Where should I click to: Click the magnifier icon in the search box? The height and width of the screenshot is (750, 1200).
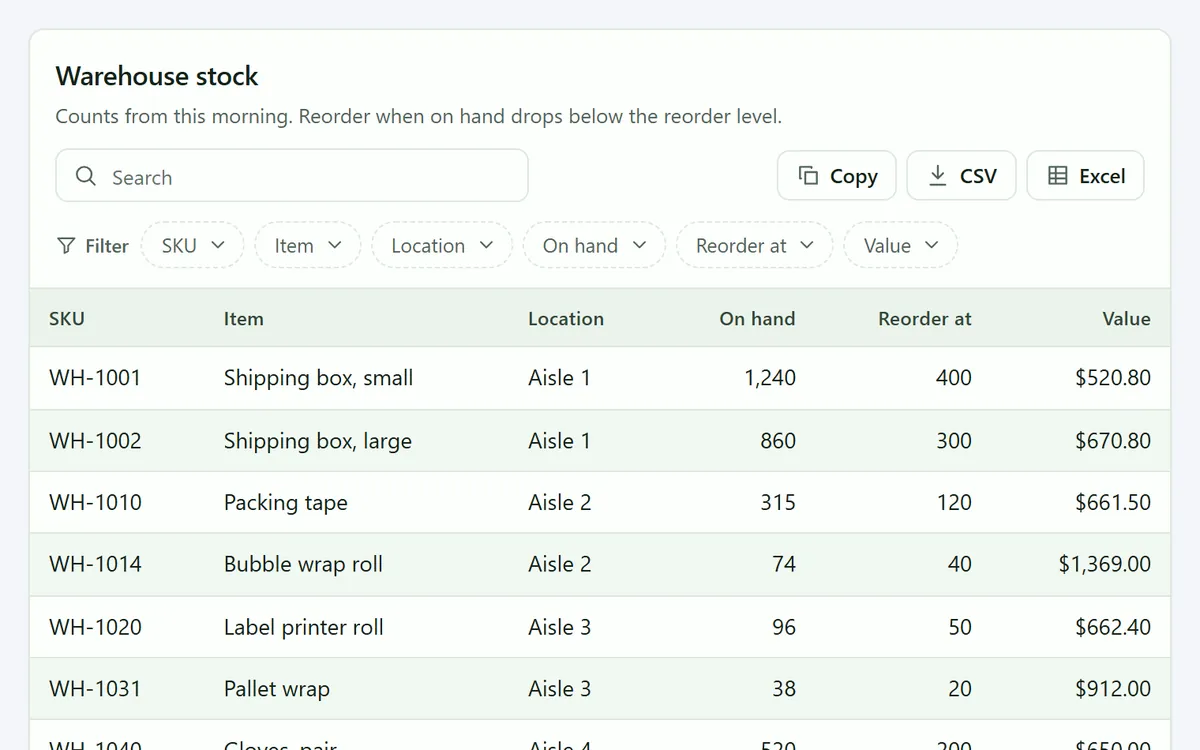coord(86,176)
